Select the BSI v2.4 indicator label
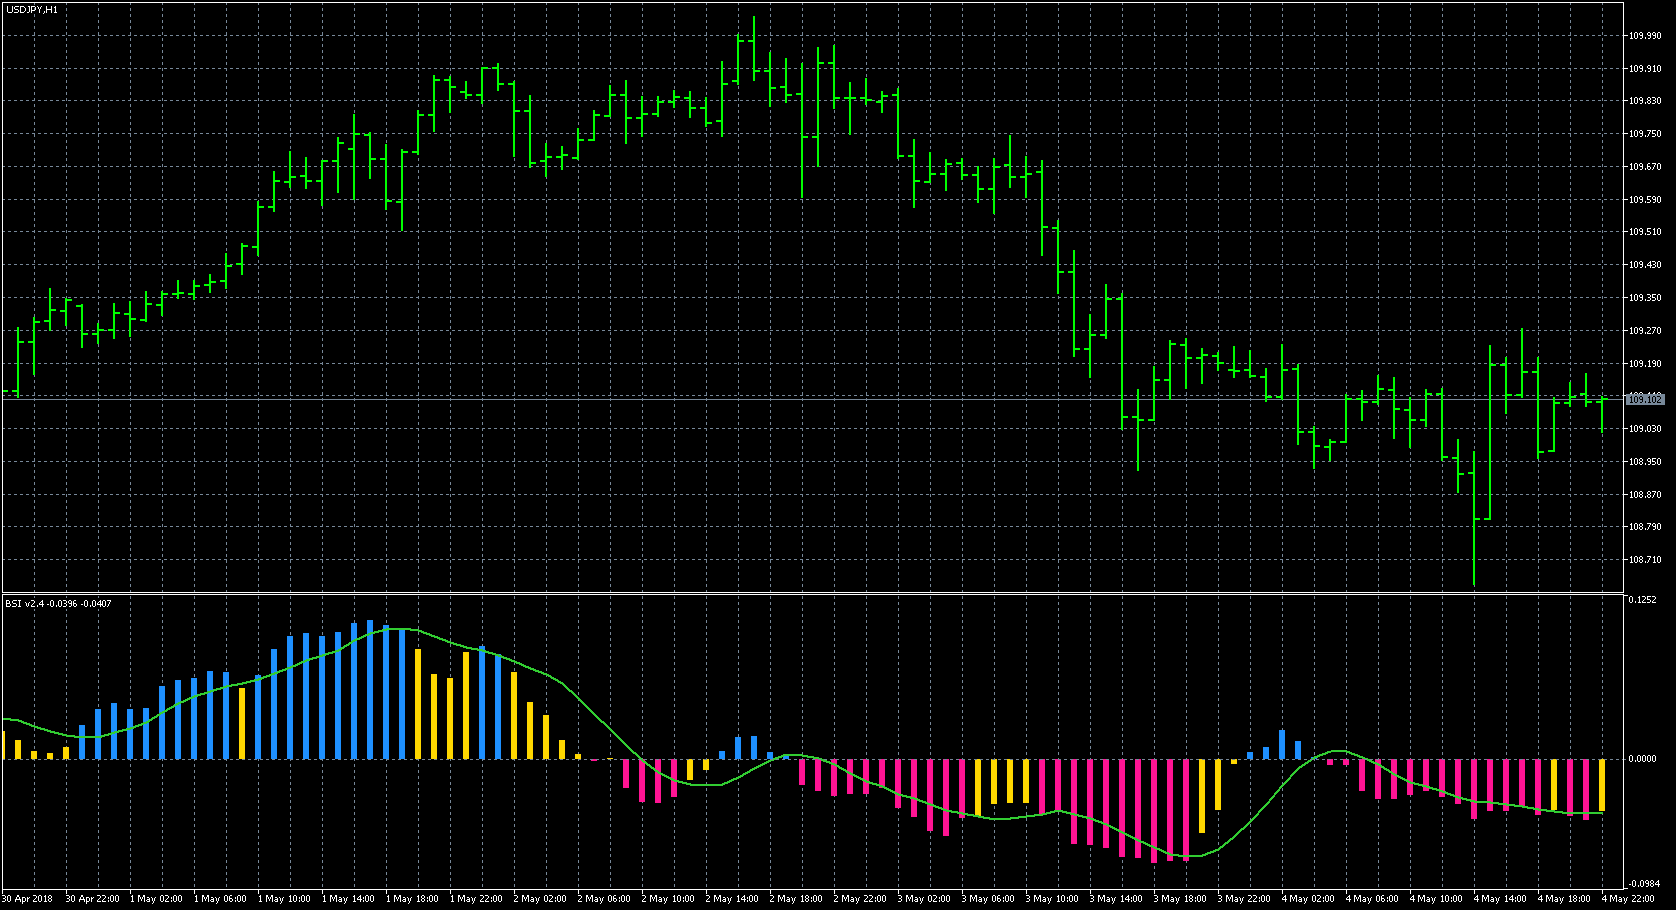1676x910 pixels. click(58, 603)
